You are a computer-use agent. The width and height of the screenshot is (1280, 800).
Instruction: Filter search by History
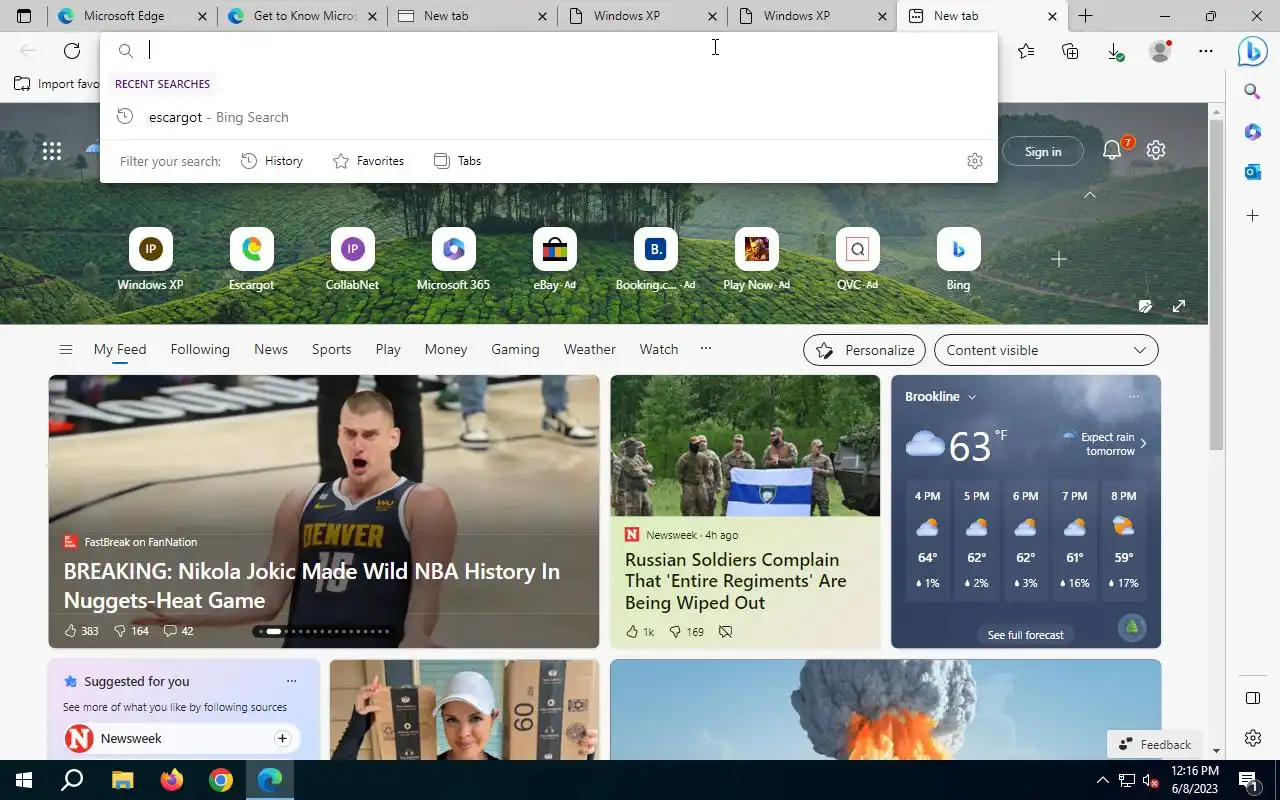point(272,161)
